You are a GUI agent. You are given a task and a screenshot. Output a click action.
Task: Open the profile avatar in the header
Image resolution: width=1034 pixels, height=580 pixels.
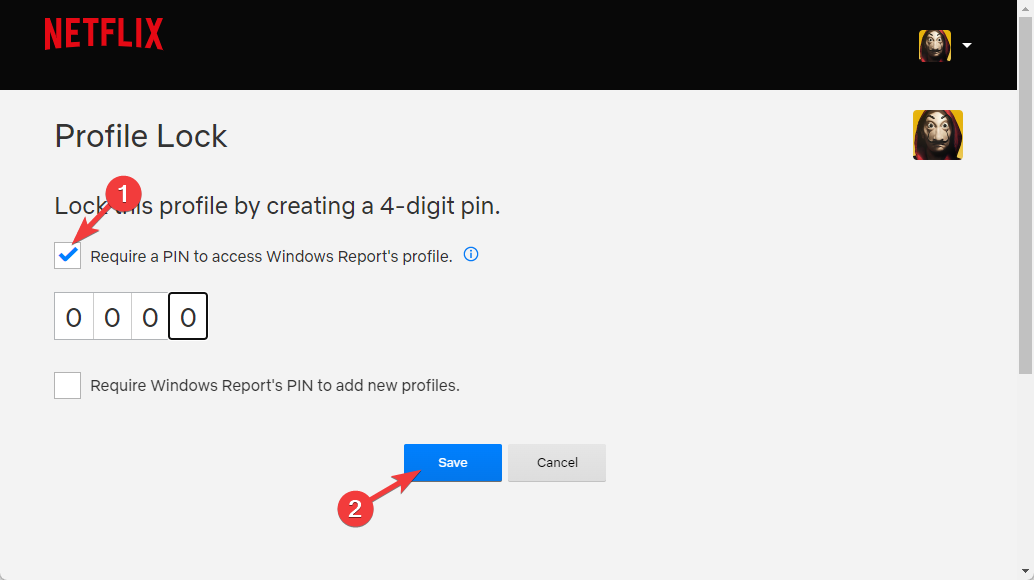(935, 45)
